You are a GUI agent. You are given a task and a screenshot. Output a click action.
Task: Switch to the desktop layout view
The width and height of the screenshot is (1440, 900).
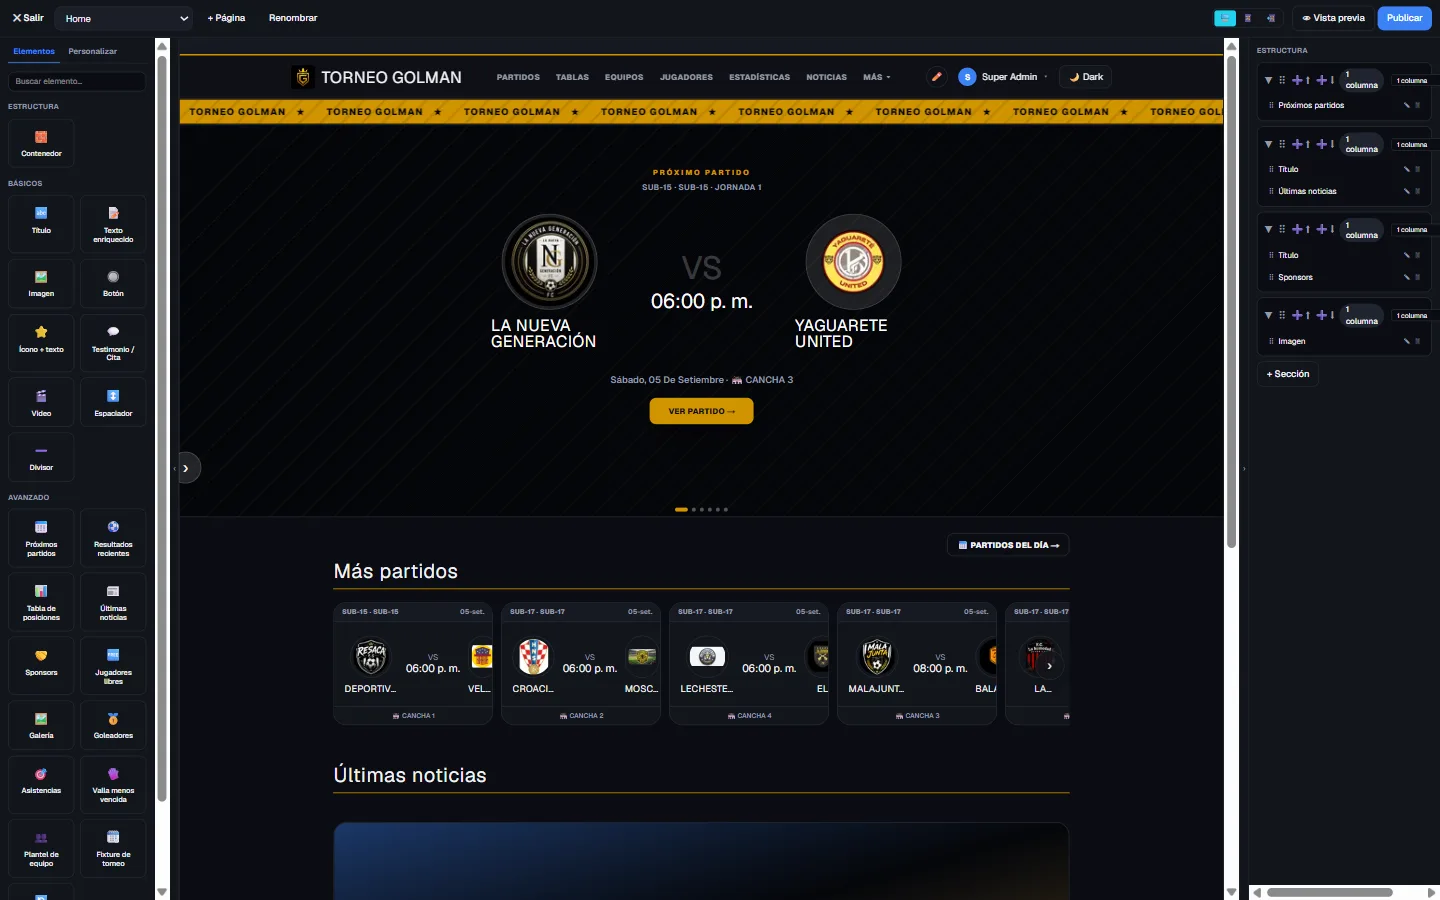click(x=1225, y=18)
